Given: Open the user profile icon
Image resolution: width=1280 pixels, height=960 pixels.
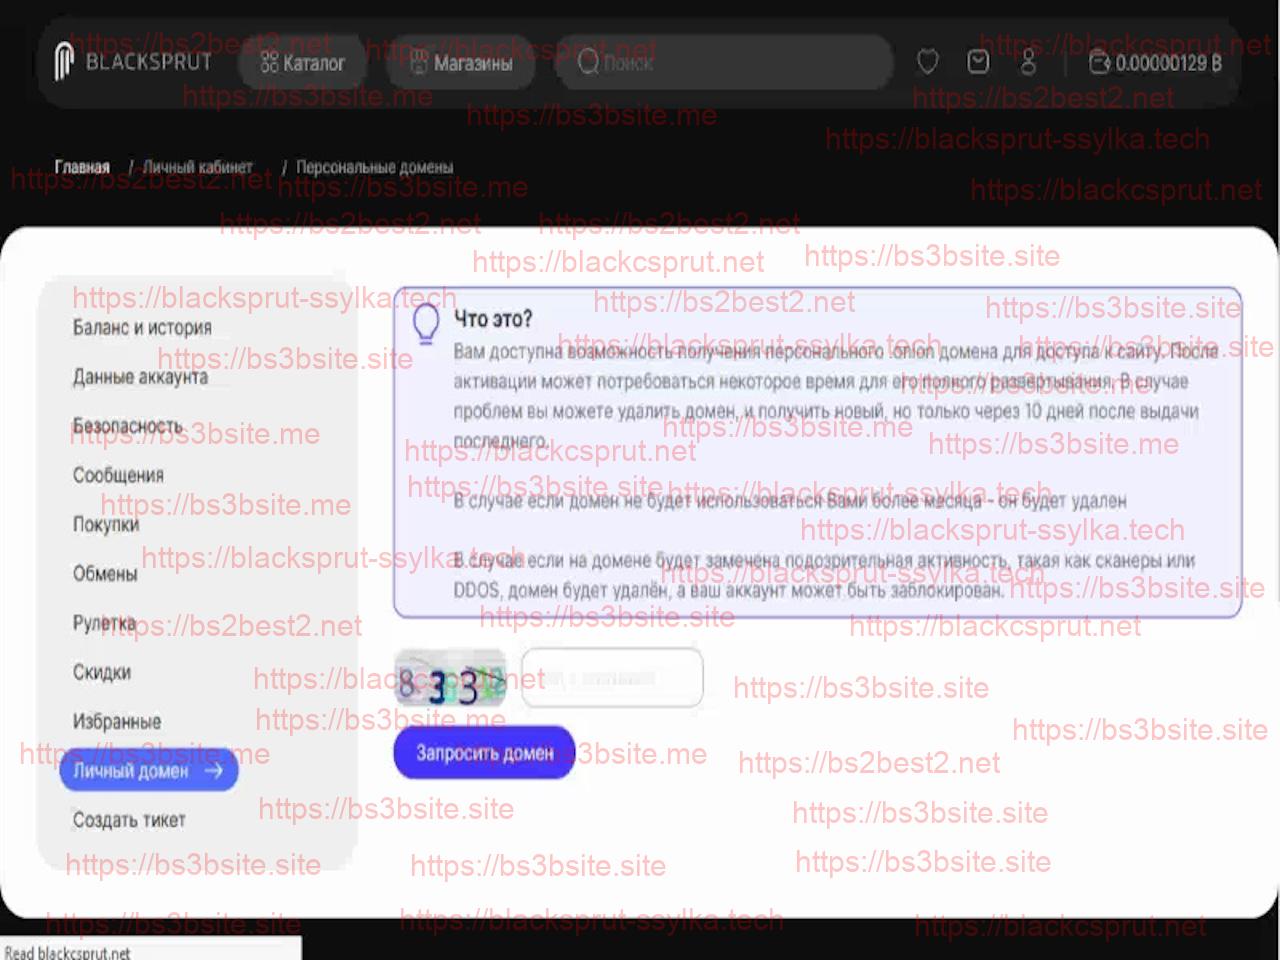Looking at the screenshot, I should [x=1028, y=62].
